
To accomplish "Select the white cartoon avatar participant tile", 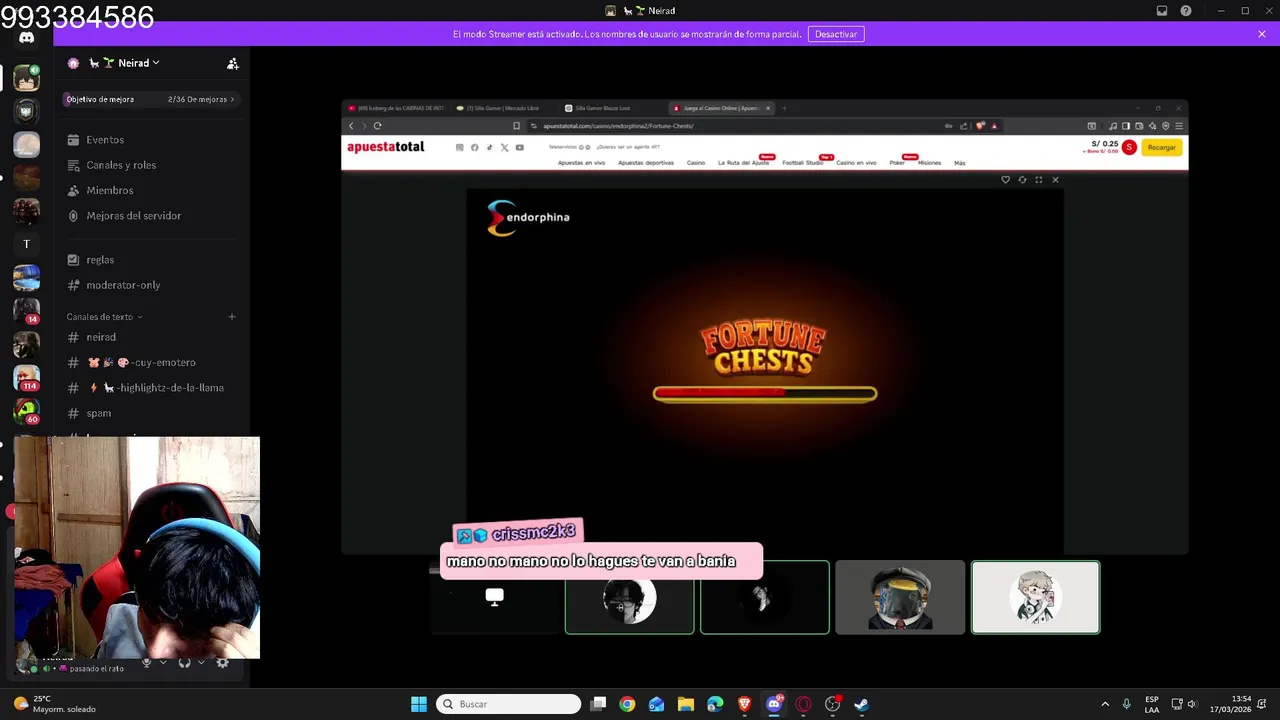I will [x=1035, y=597].
